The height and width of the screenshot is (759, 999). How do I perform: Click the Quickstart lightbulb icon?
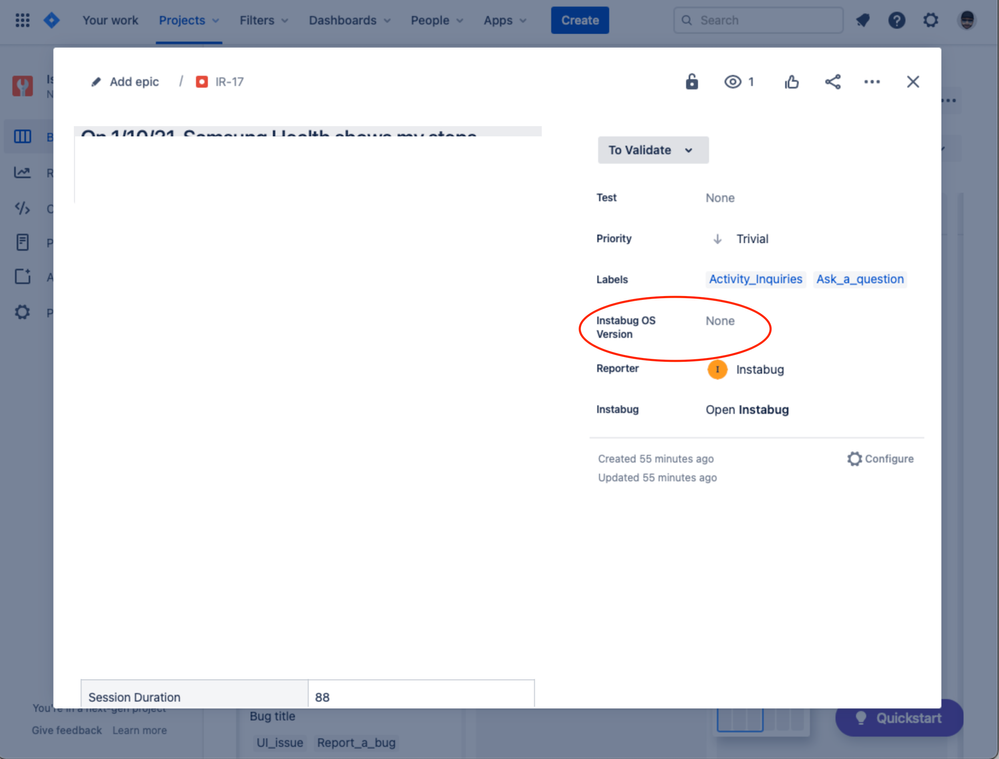pyautogui.click(x=861, y=718)
